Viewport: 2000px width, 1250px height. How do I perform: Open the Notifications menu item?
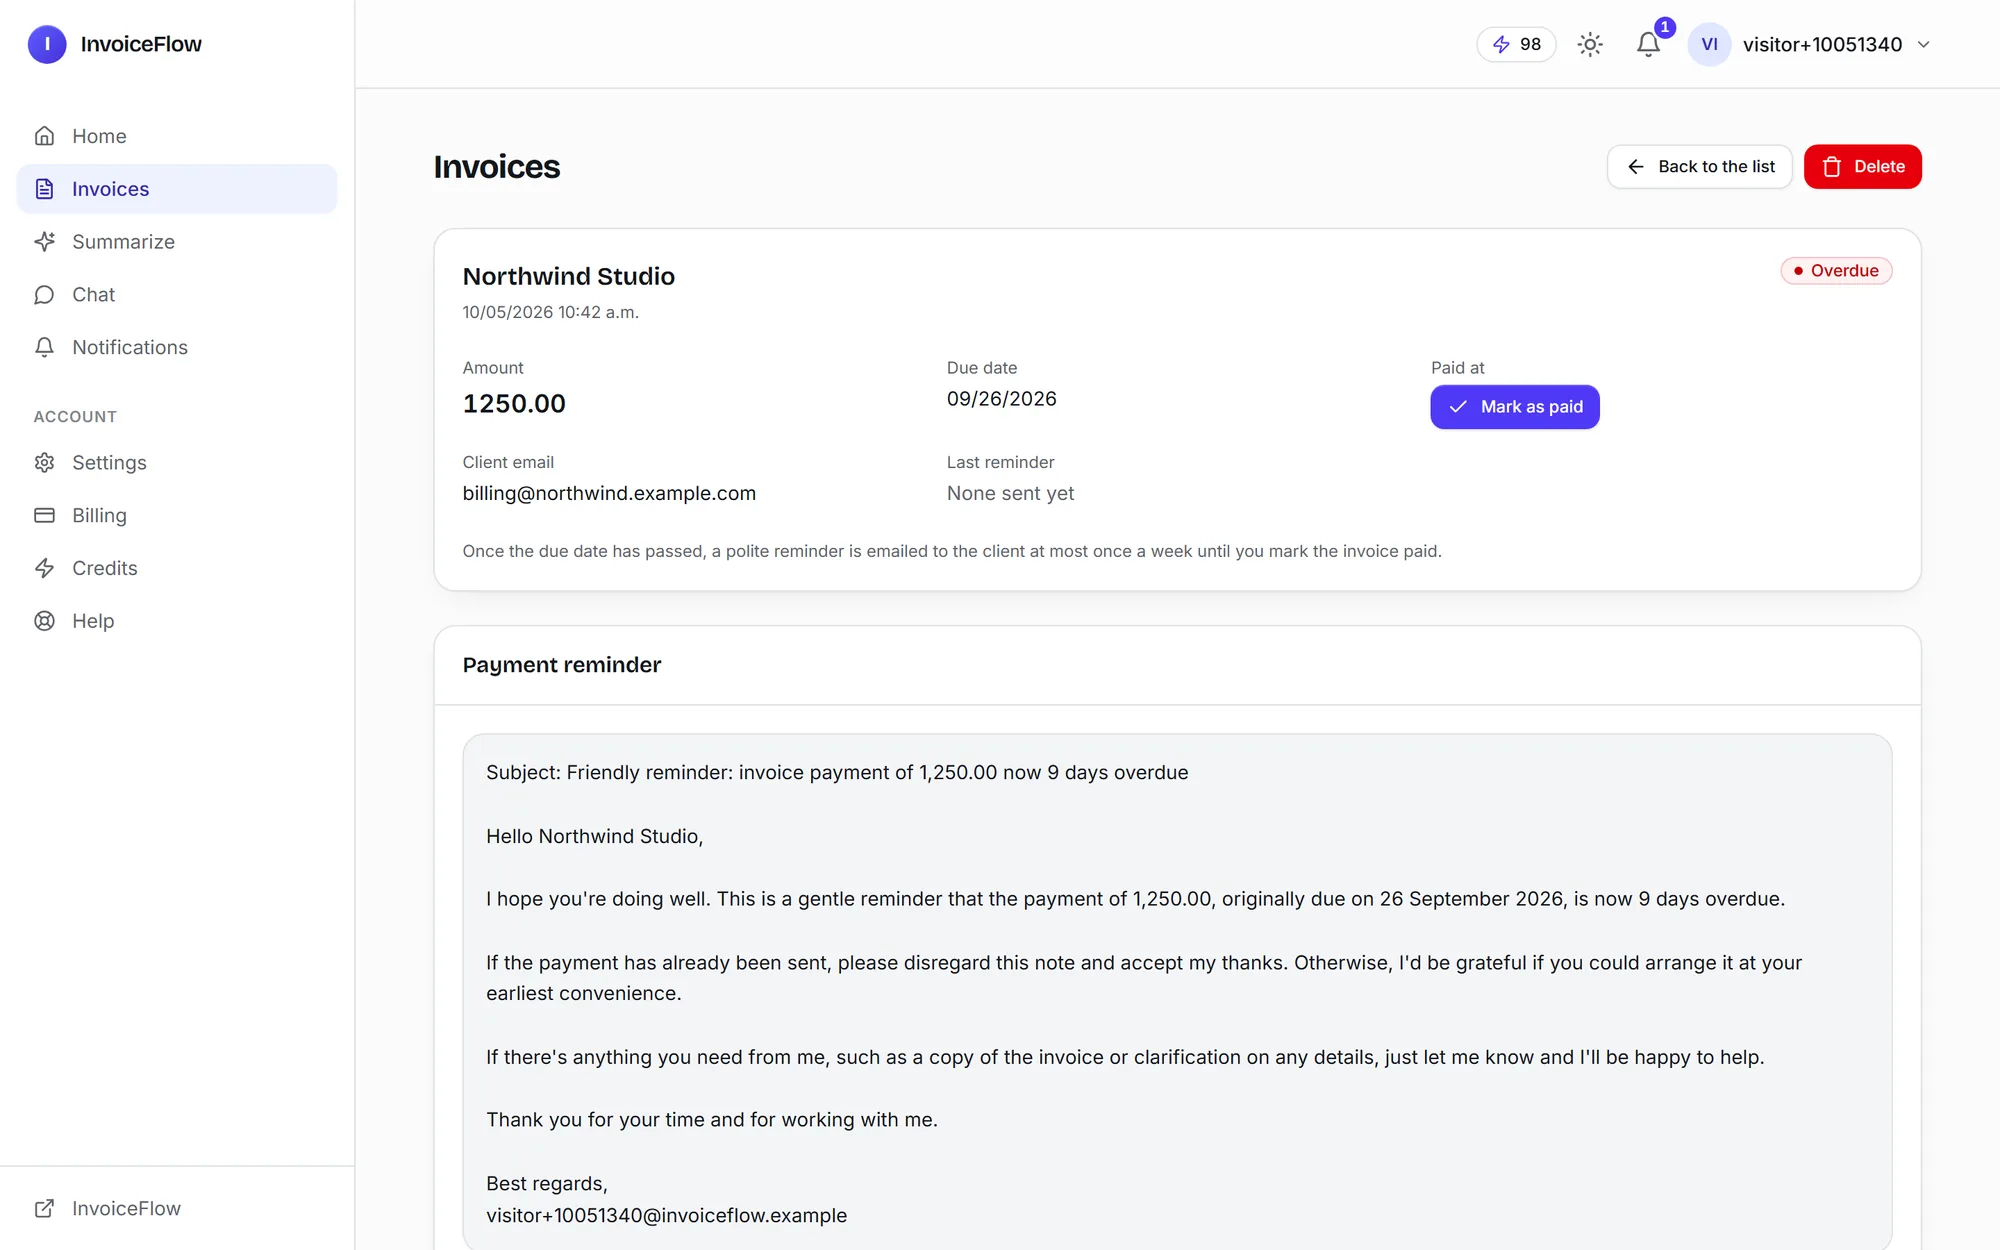coord(177,347)
